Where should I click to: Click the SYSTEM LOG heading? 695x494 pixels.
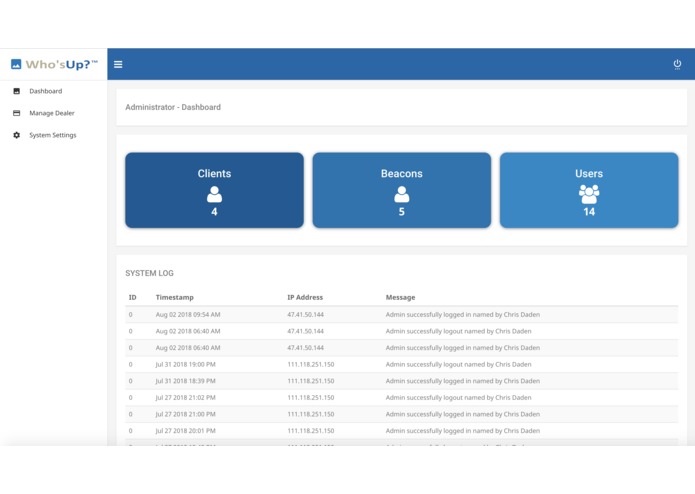coord(149,273)
